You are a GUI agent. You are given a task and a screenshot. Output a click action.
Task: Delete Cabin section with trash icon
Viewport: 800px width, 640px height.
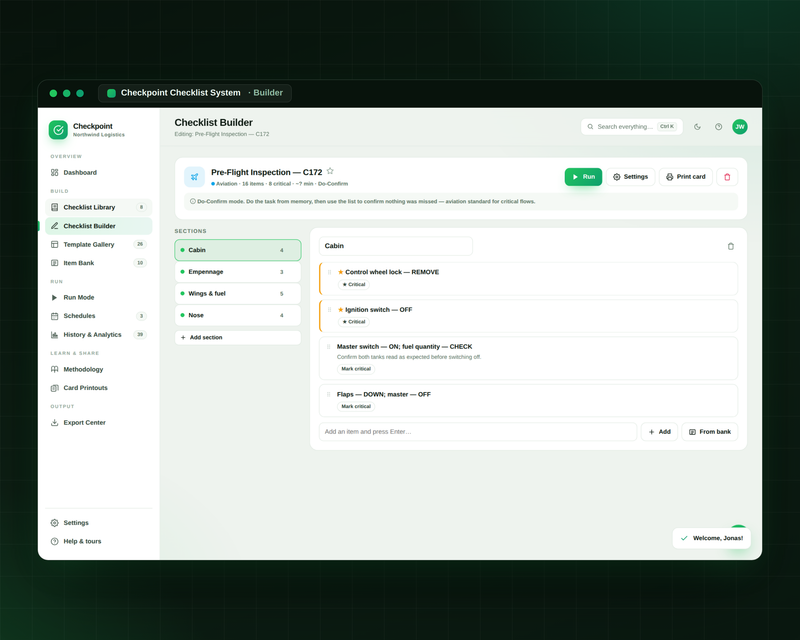[731, 246]
